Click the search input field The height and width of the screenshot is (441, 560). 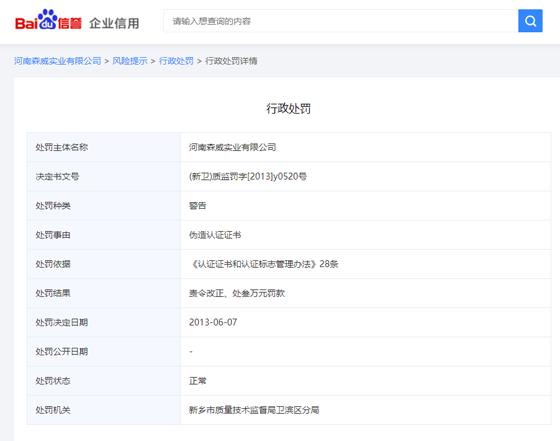(x=341, y=21)
